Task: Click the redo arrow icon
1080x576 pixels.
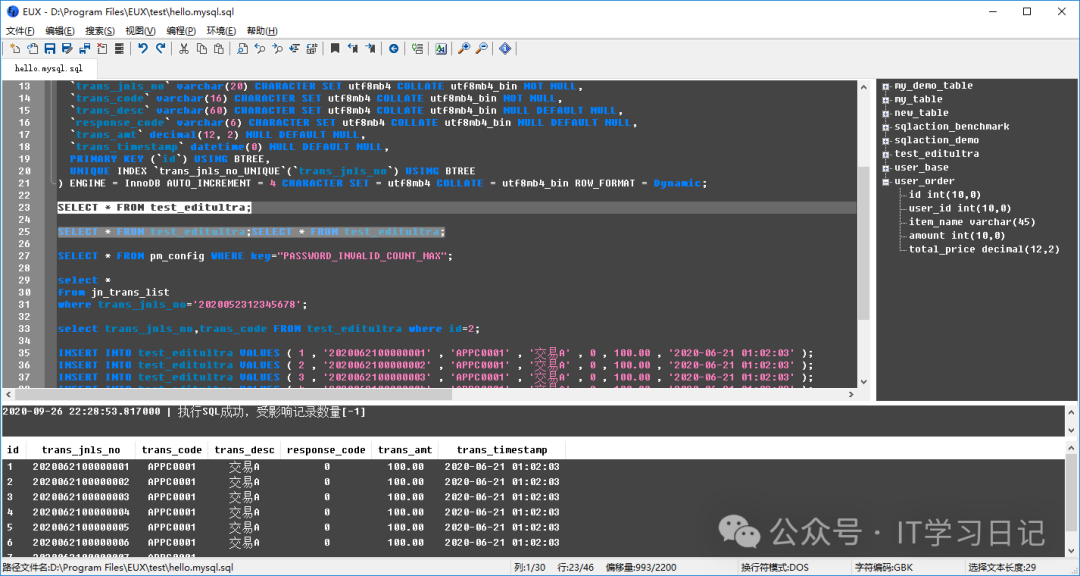Action: pyautogui.click(x=161, y=48)
